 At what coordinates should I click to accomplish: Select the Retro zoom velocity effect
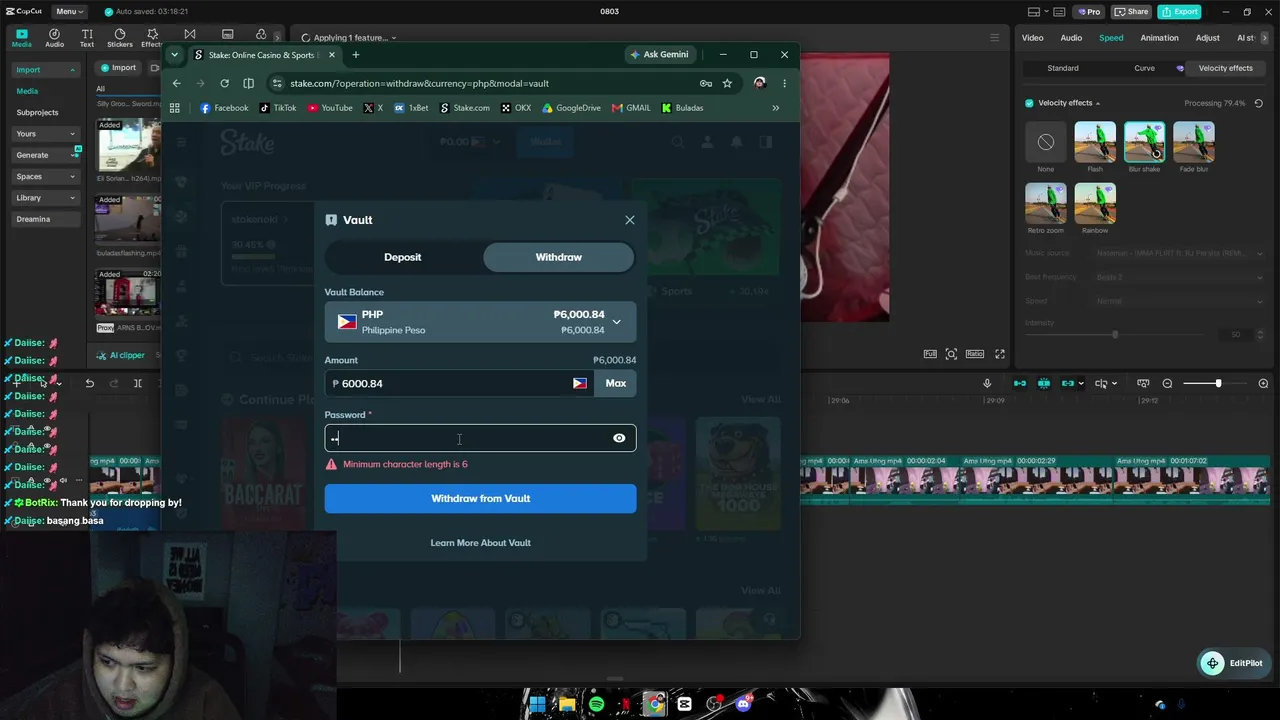pyautogui.click(x=1045, y=203)
